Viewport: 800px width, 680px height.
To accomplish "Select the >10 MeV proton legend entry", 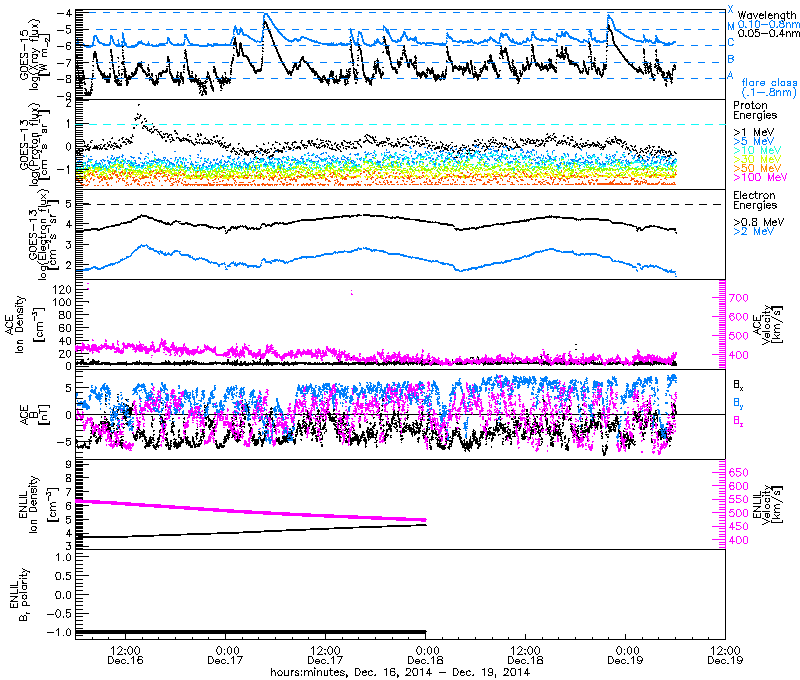I will click(x=757, y=150).
